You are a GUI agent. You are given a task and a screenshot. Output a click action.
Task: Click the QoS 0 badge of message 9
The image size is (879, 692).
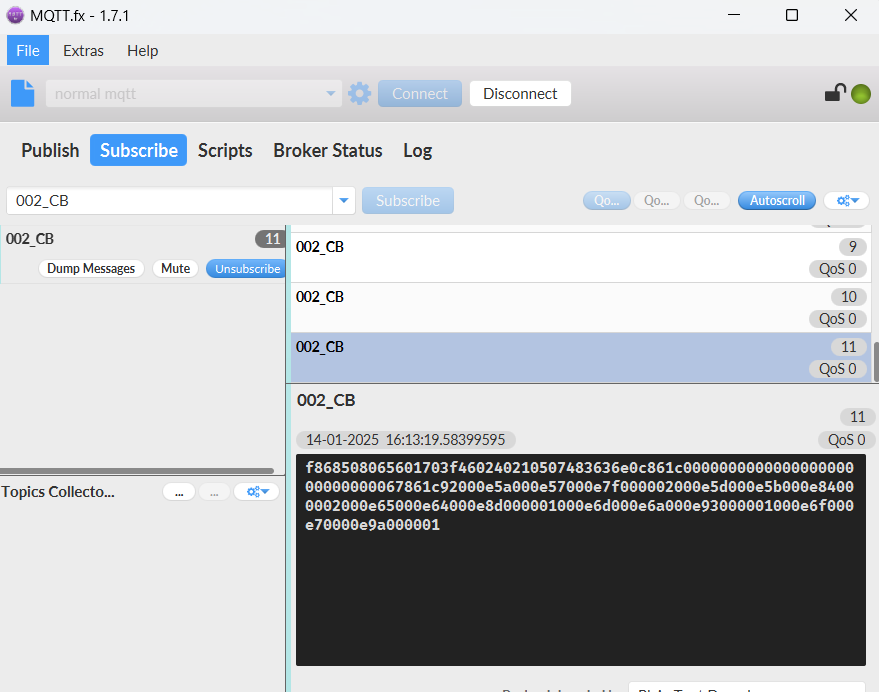pos(838,269)
